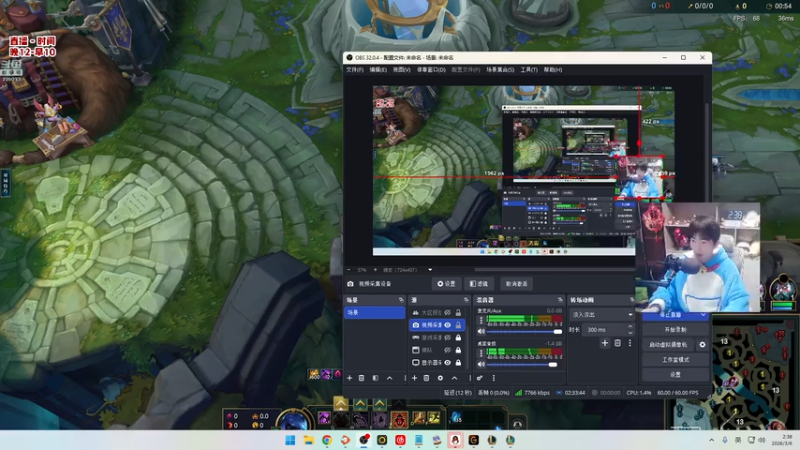Screen dimensions: 800x450
Task: Open 设置 in the OBS controls dock
Action: 676,374
